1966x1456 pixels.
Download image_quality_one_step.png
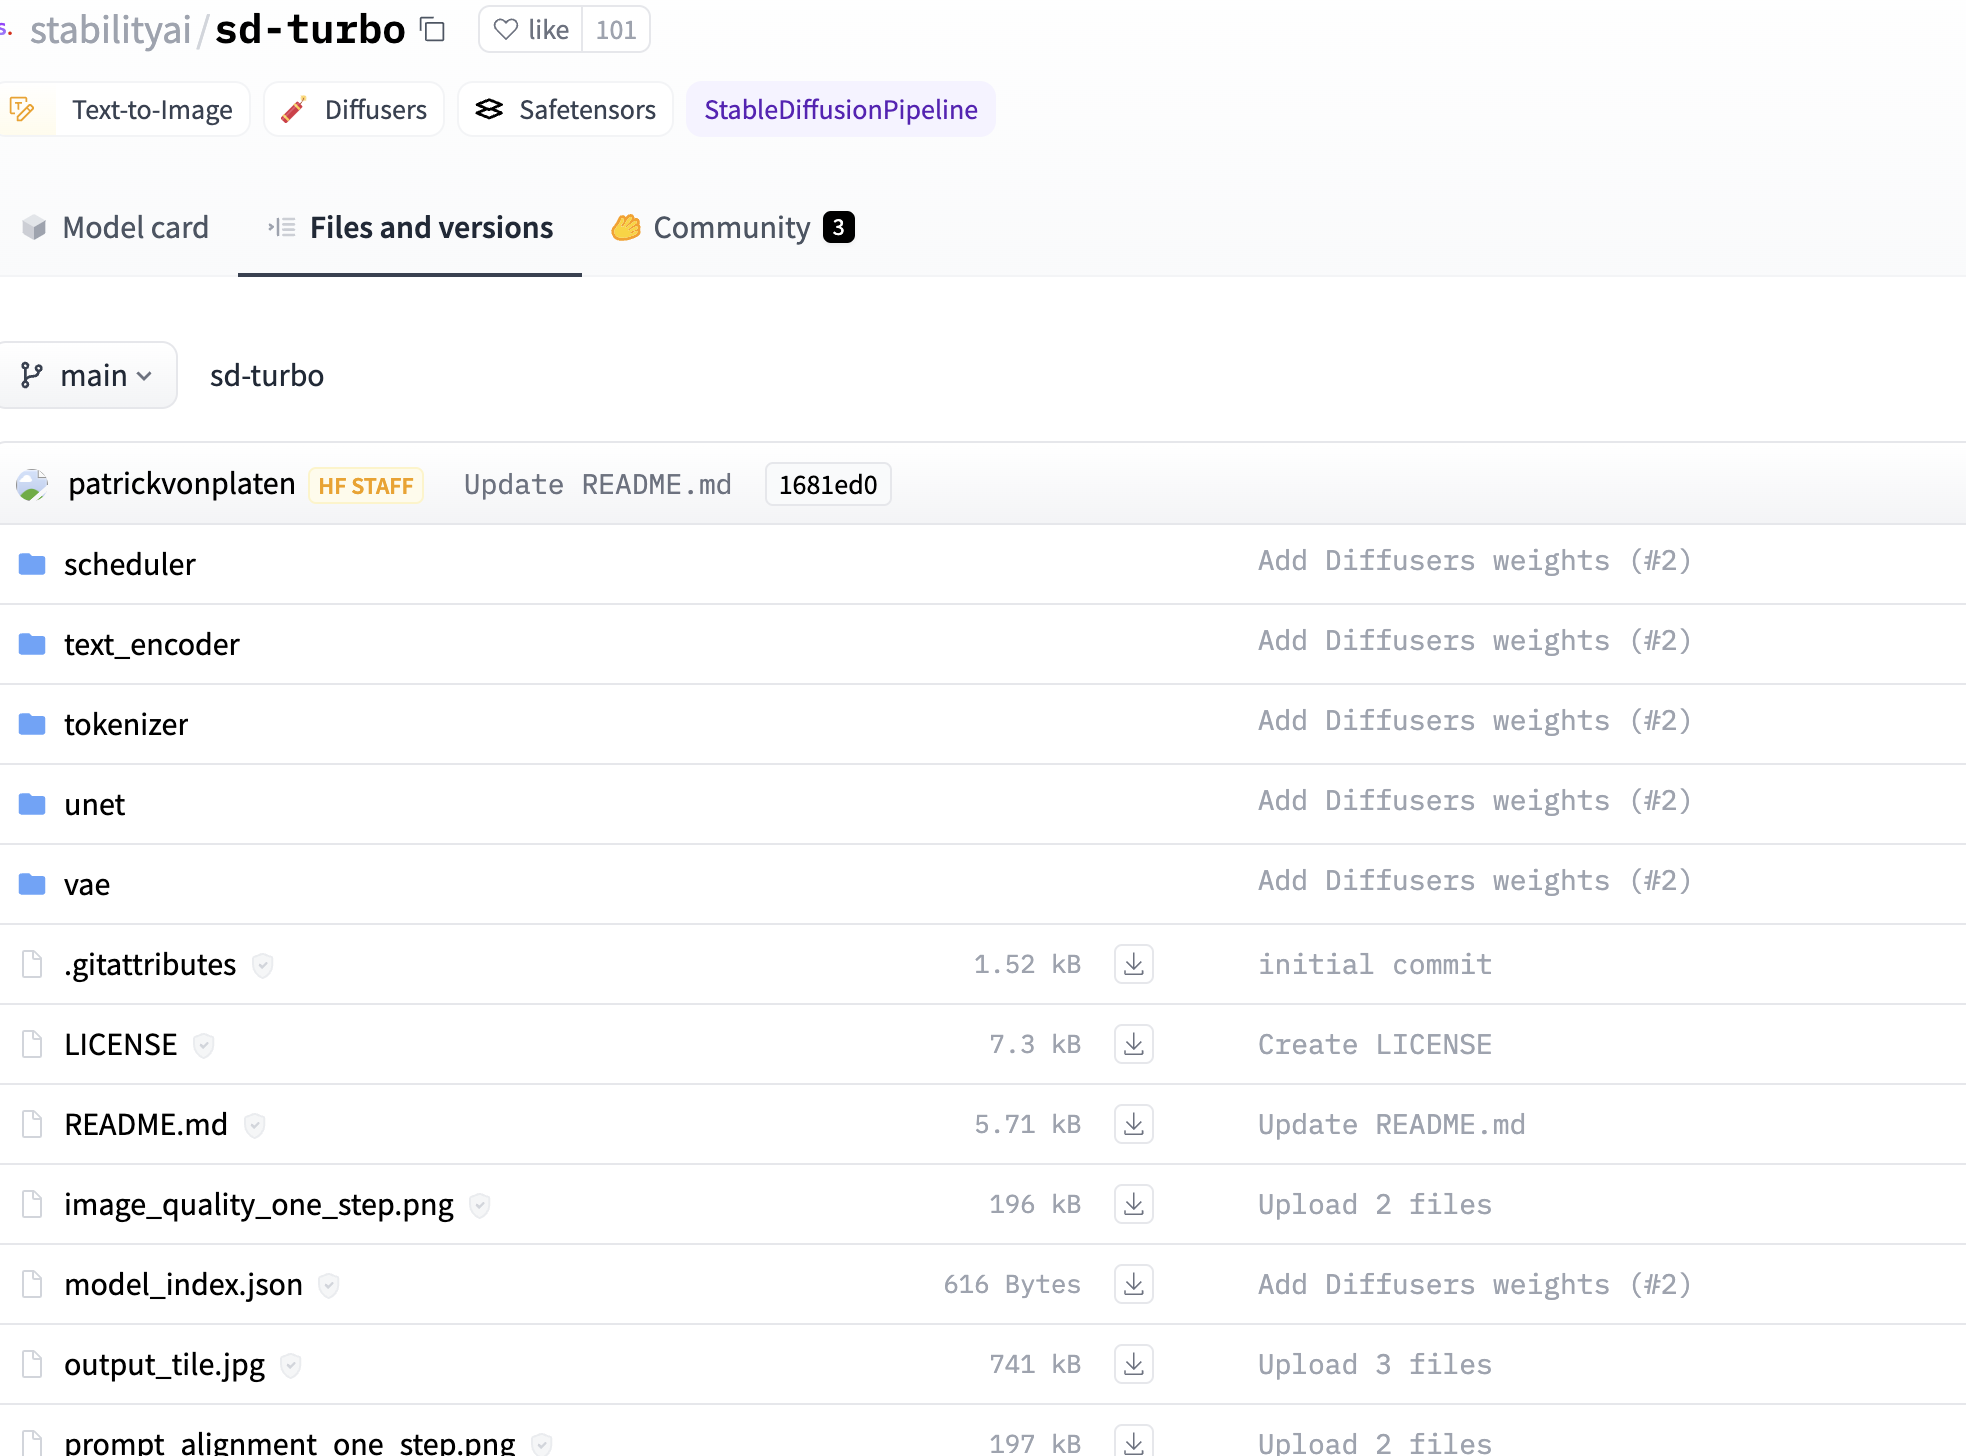pos(1134,1205)
